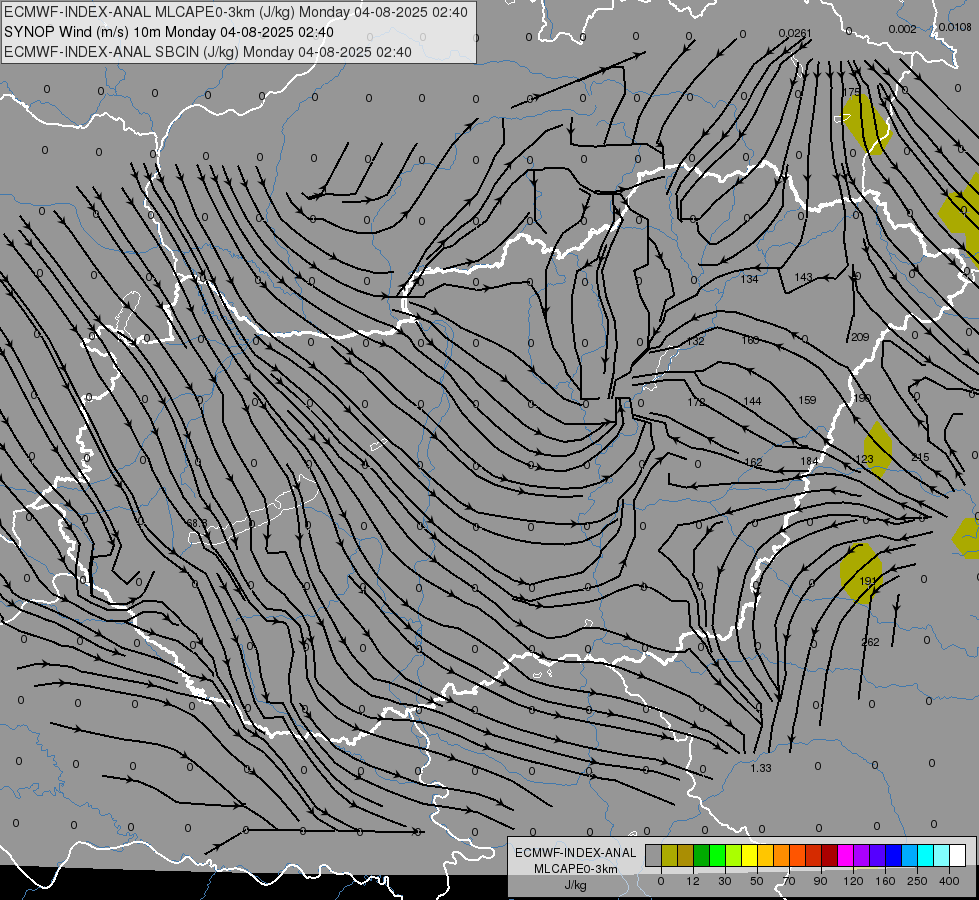The height and width of the screenshot is (900, 979).
Task: Select the map value 0.0108
Action: [x=955, y=27]
